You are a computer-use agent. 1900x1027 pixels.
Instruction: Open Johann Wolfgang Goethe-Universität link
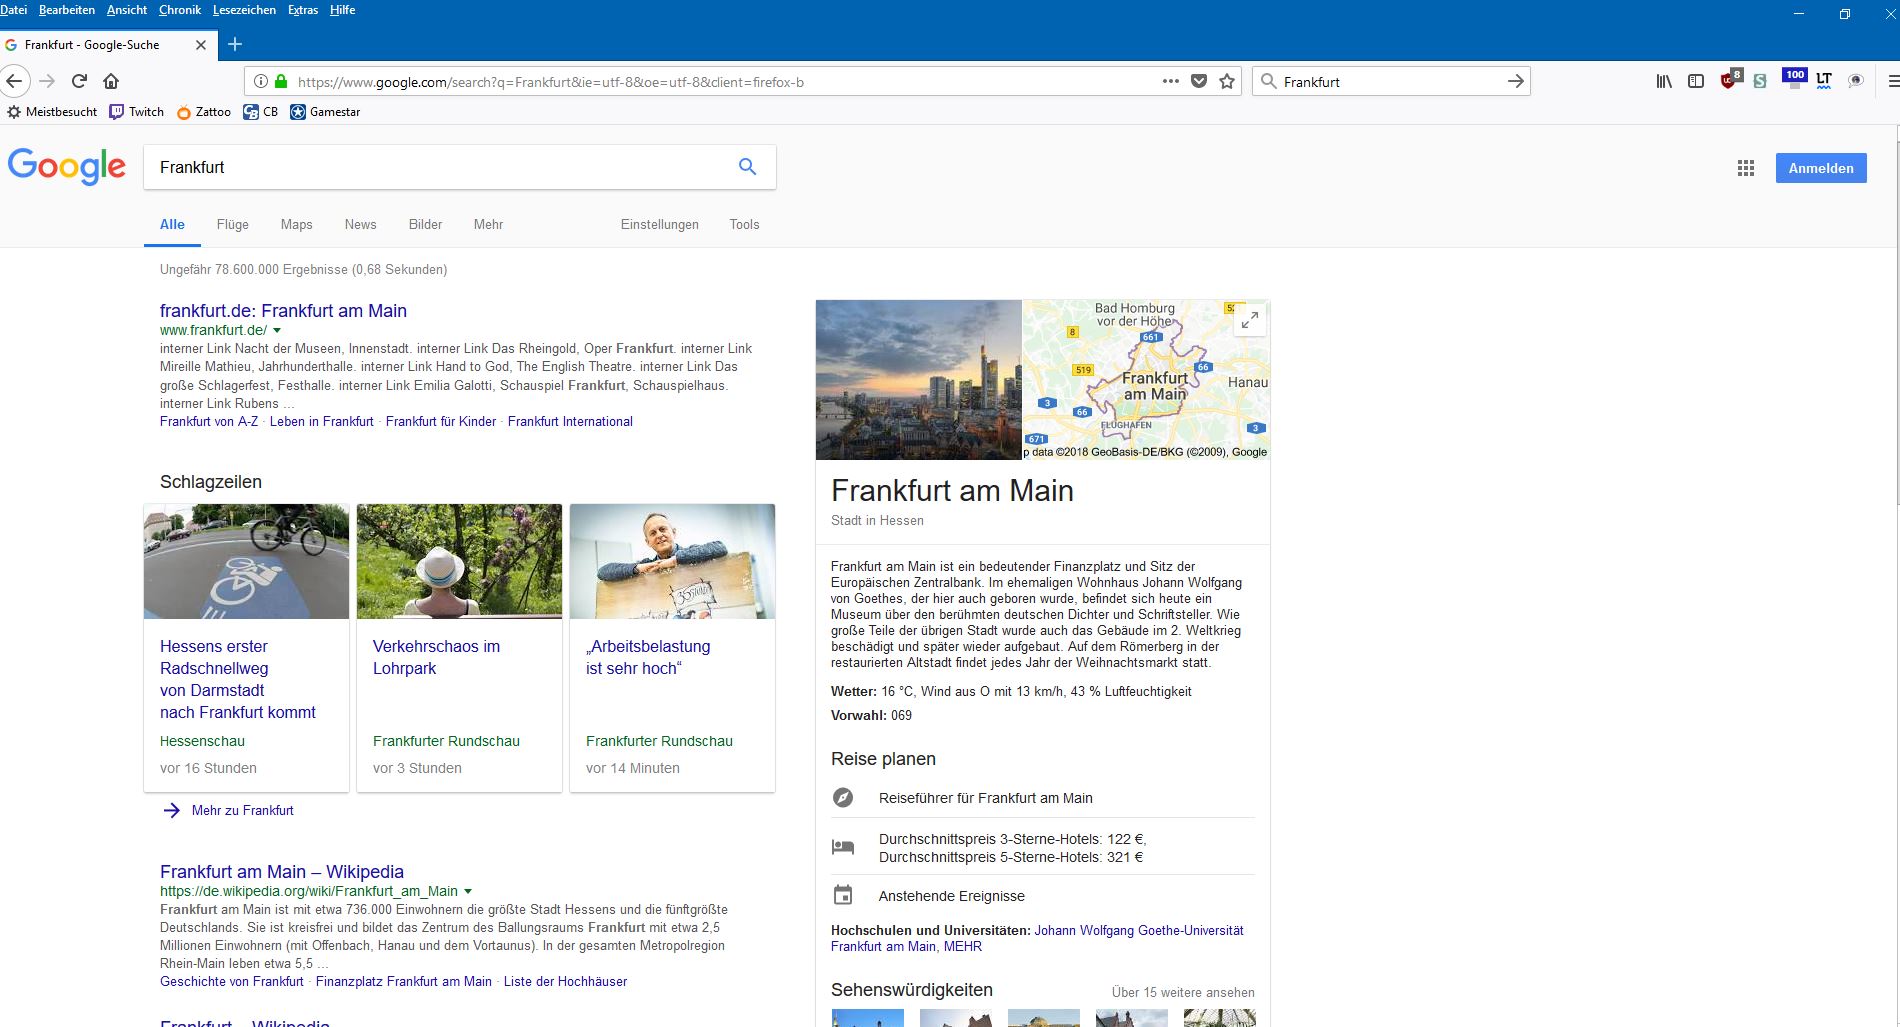[1139, 930]
